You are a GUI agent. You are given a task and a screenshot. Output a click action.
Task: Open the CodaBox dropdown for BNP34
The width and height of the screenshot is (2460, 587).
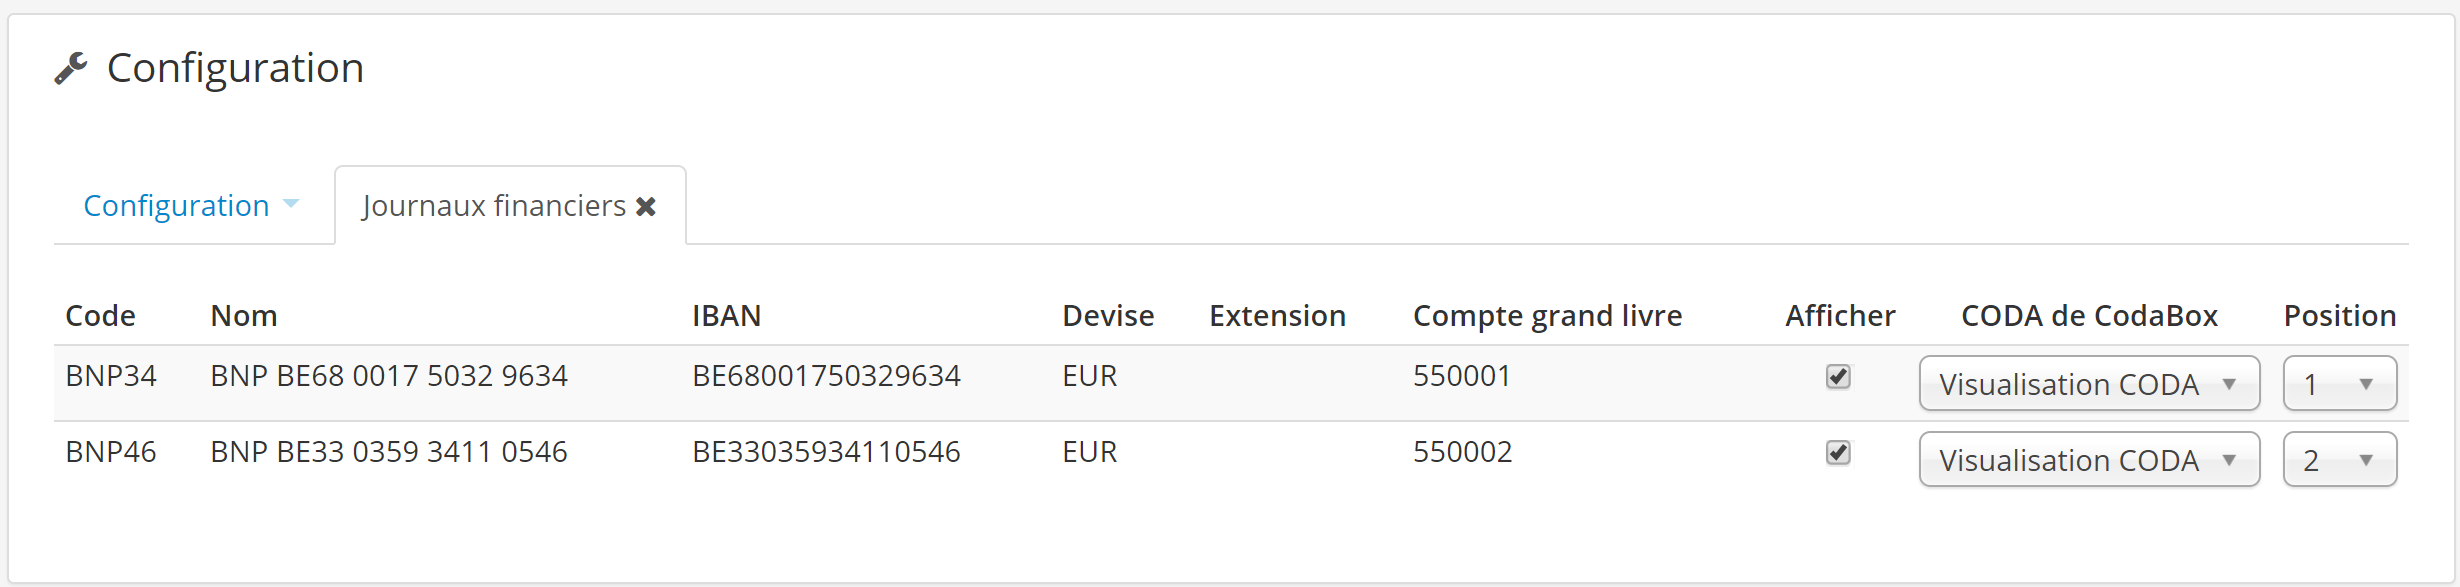(2089, 384)
